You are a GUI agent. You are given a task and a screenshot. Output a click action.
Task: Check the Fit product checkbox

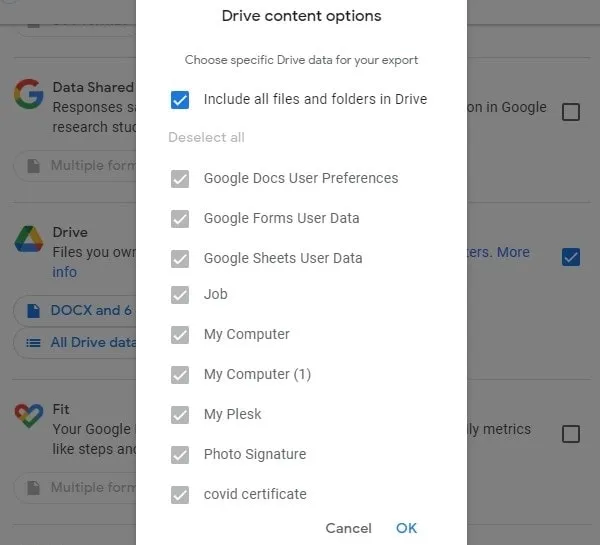click(x=571, y=434)
